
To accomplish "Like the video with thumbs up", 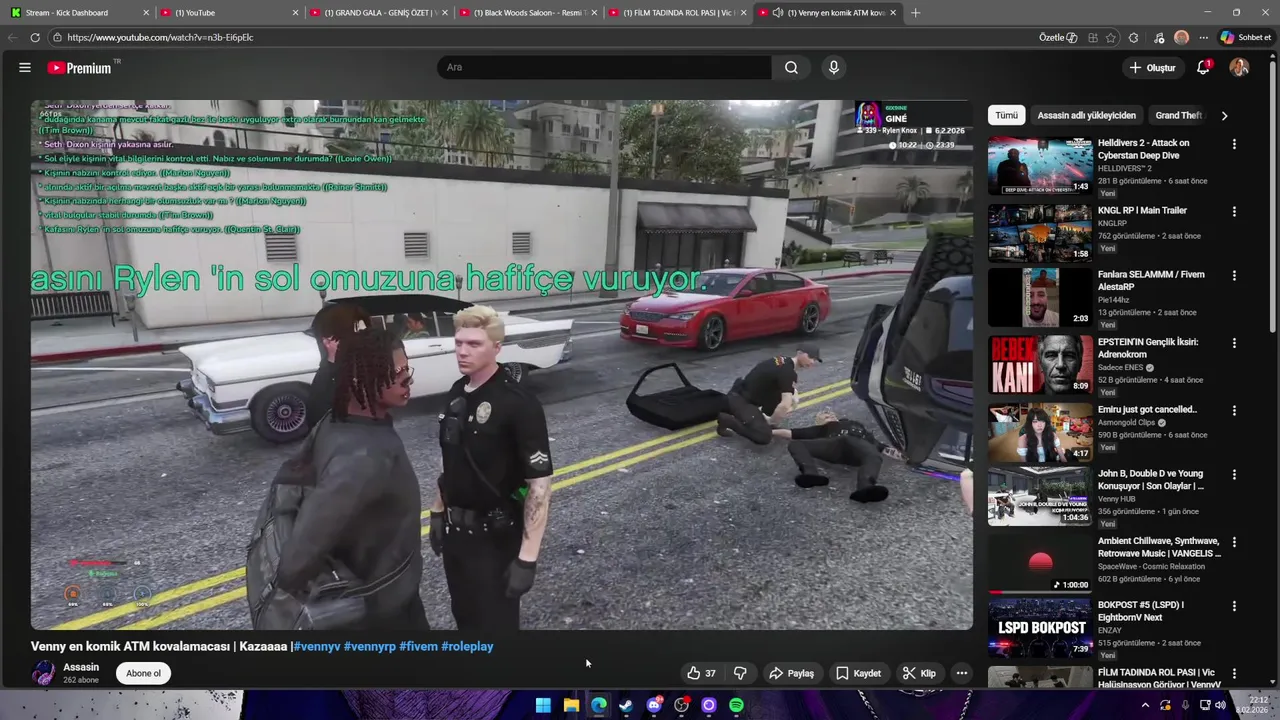I will [x=701, y=673].
